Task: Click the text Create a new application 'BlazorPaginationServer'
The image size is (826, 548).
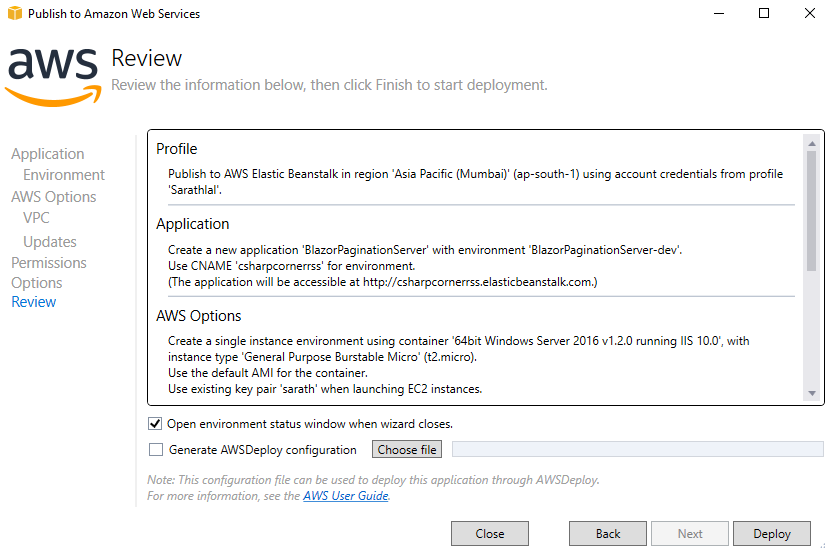Action: coord(299,250)
